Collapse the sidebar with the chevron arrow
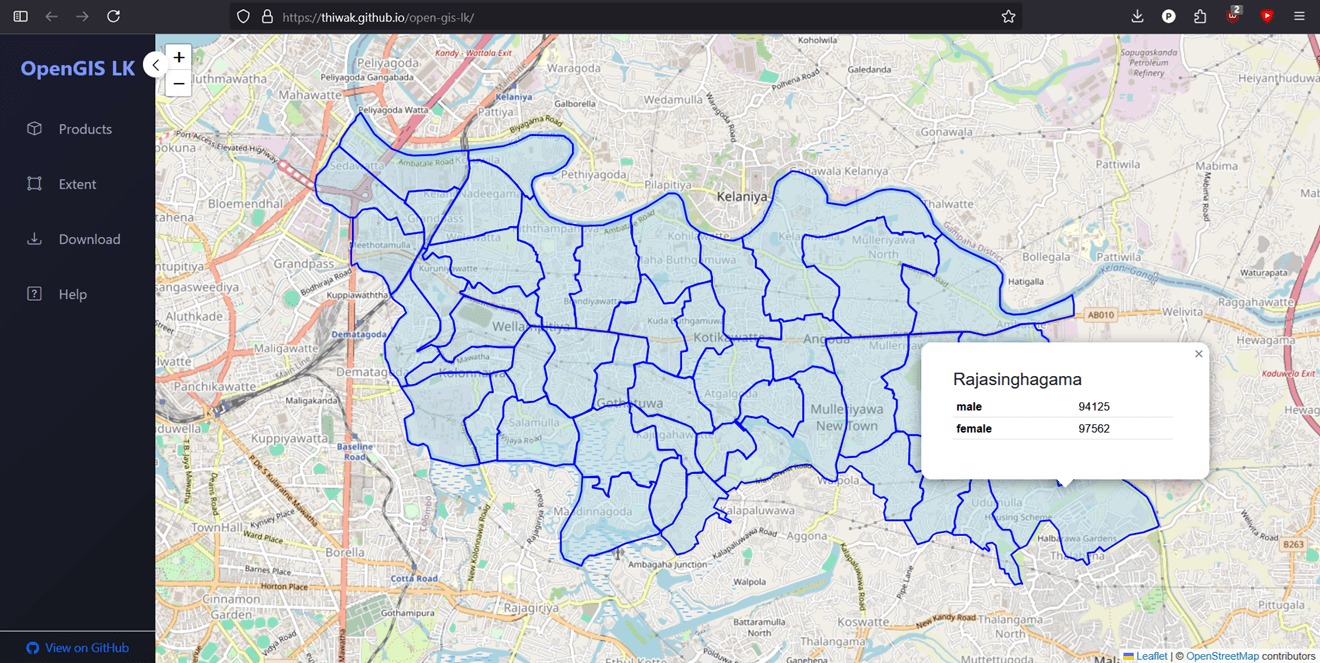The image size is (1320, 663). 156,64
